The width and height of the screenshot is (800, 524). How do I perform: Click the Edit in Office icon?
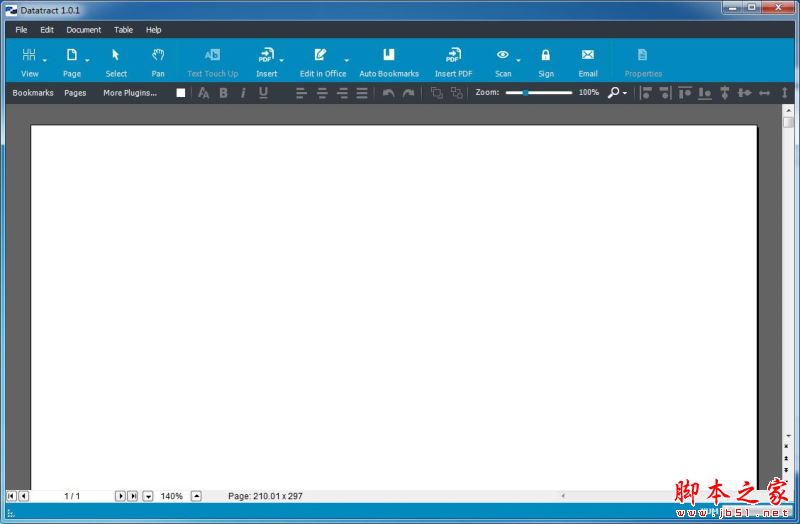[x=320, y=55]
